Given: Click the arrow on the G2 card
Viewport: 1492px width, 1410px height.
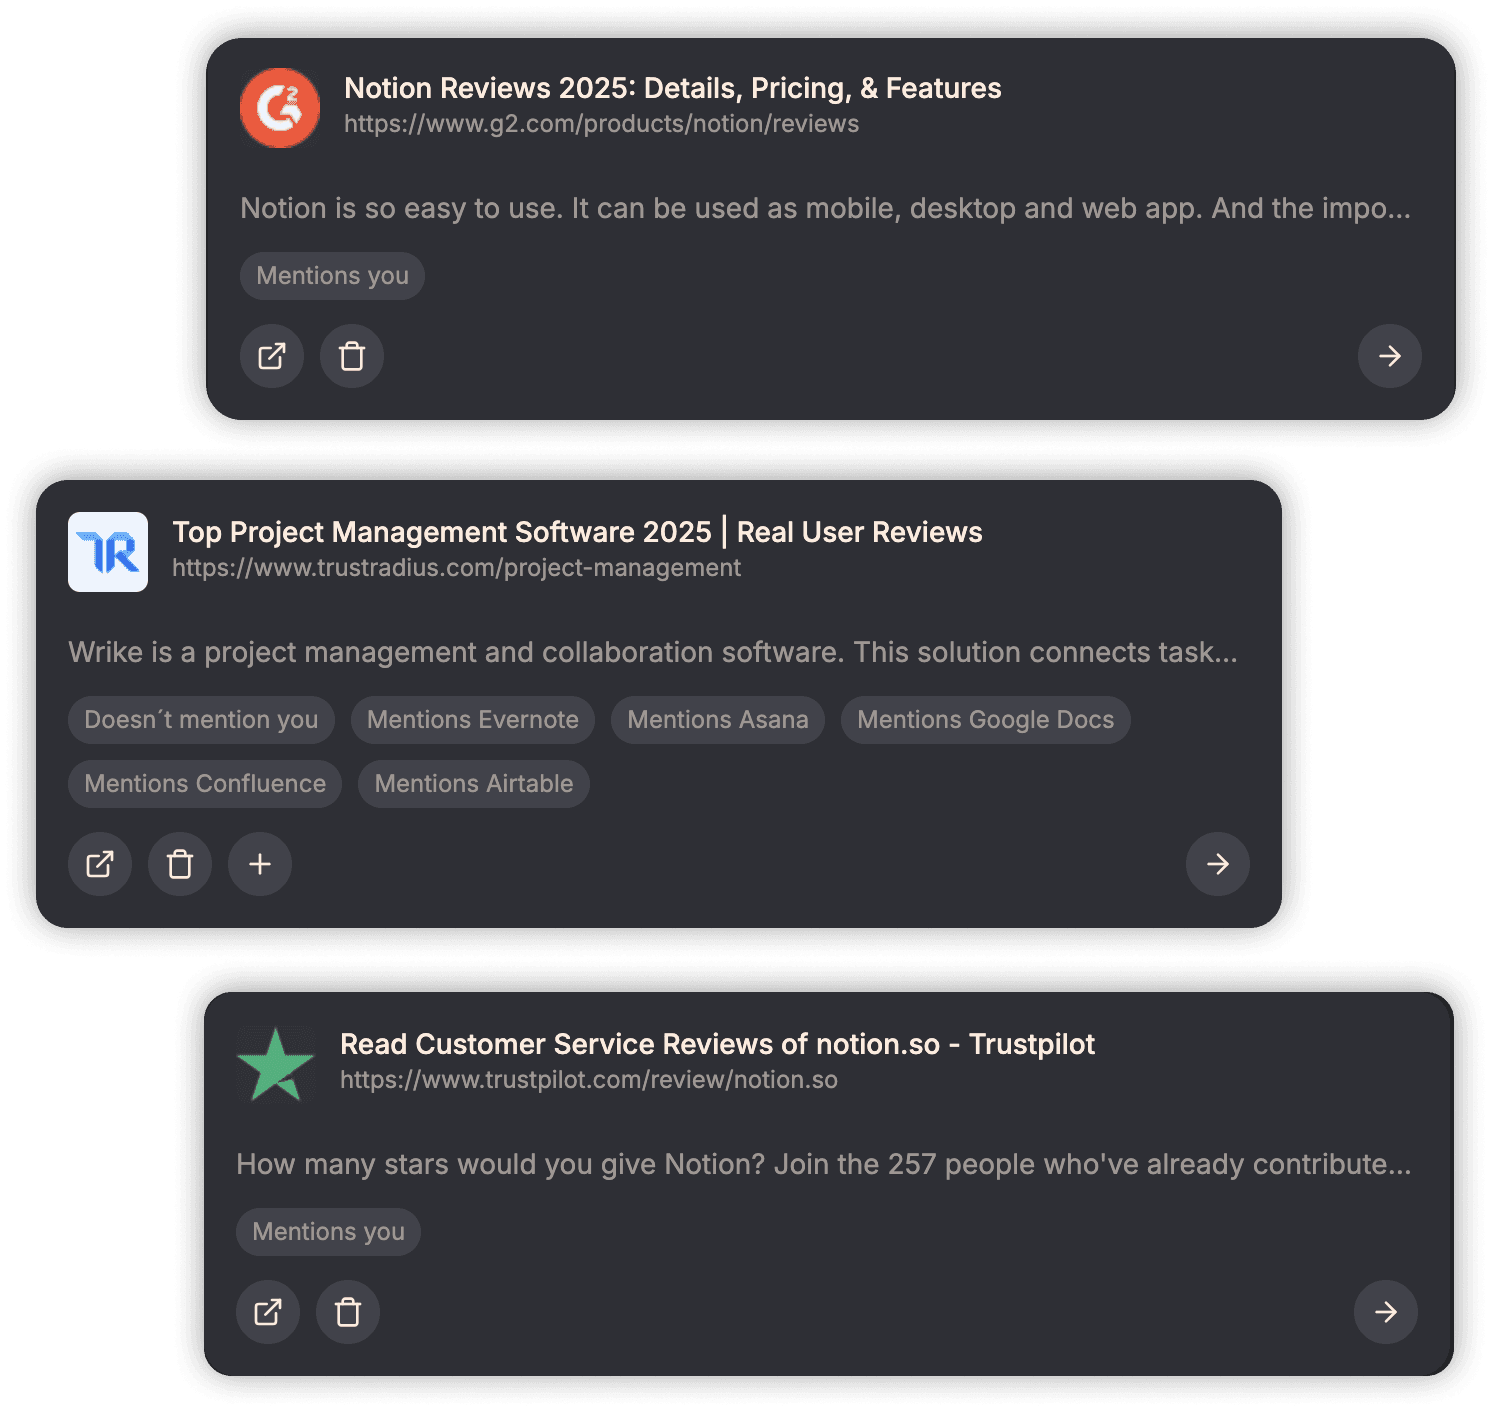Looking at the screenshot, I should pos(1390,356).
